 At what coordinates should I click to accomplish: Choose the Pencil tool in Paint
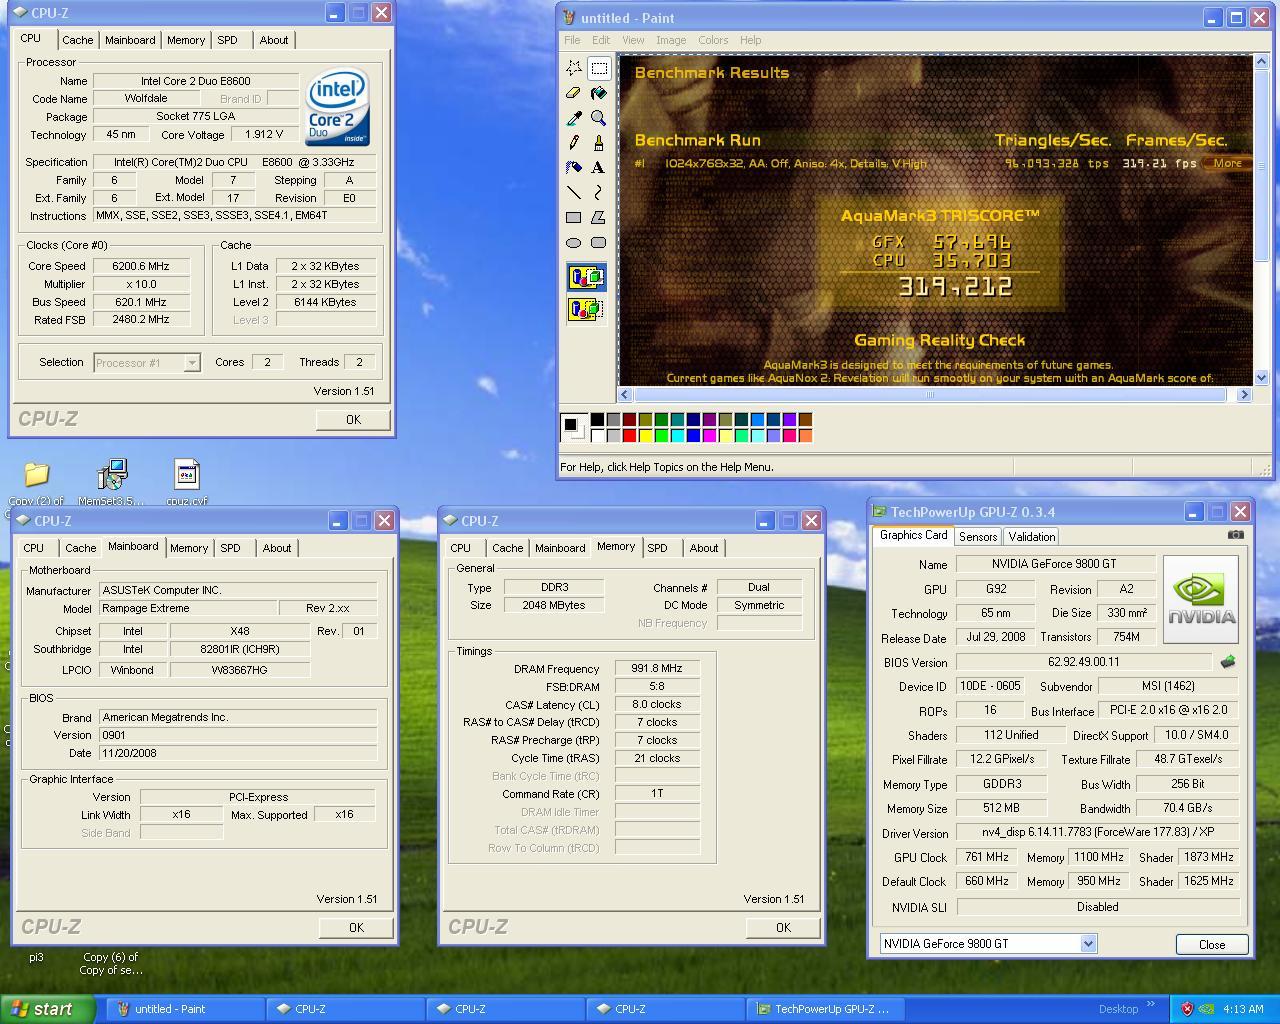point(574,143)
